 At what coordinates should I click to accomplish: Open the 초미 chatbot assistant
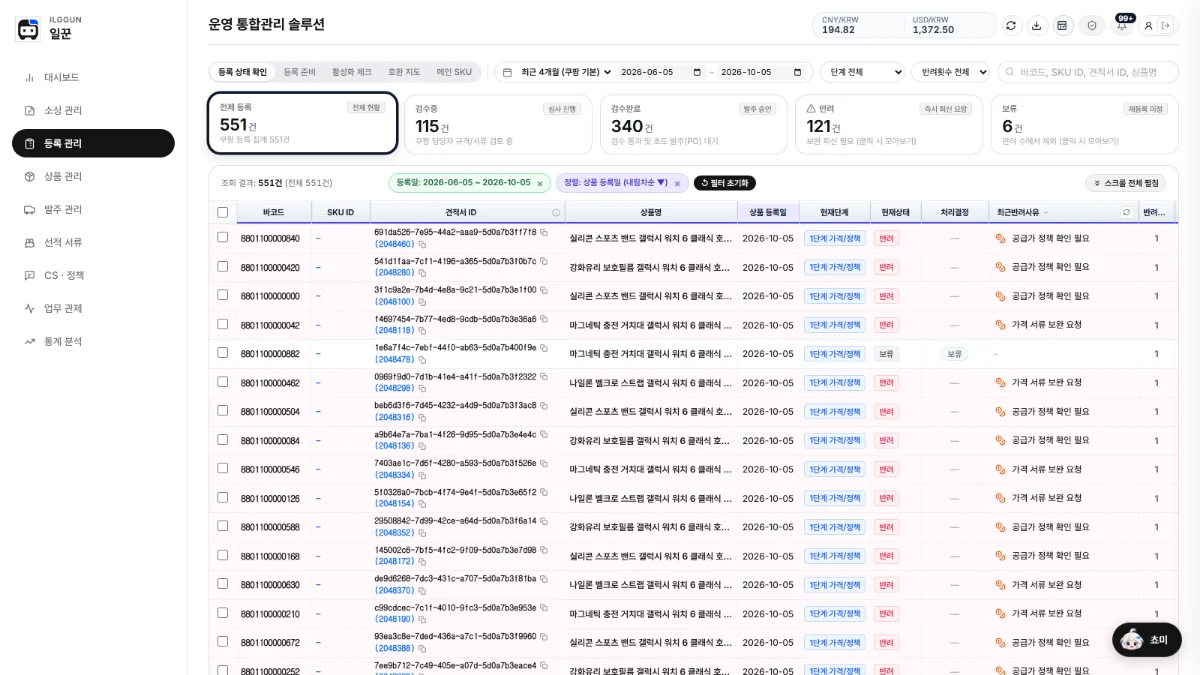tap(1147, 639)
